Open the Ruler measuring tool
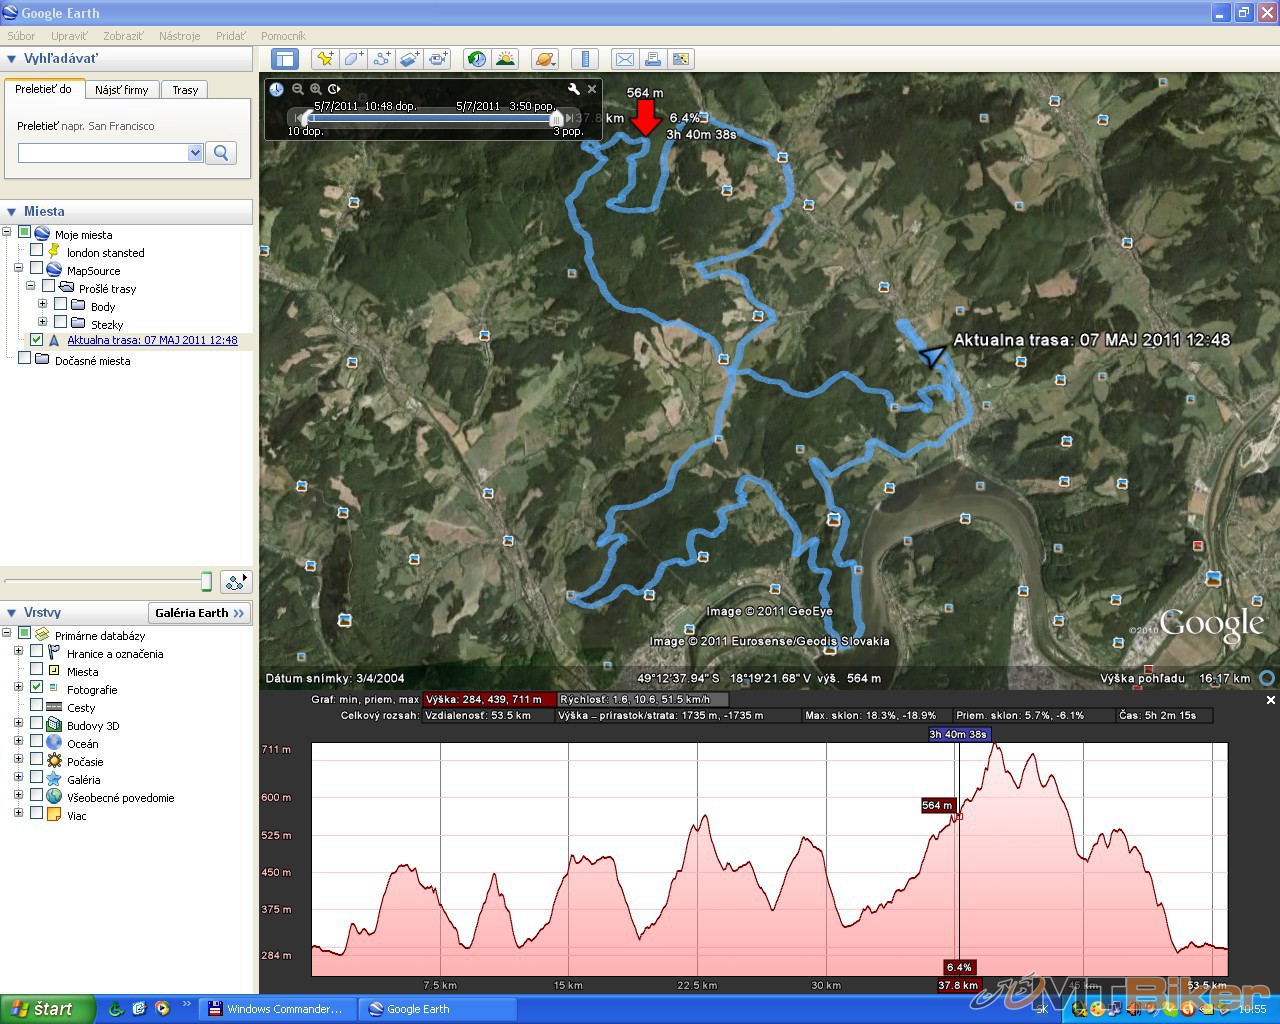This screenshot has height=1024, width=1280. coord(585,59)
